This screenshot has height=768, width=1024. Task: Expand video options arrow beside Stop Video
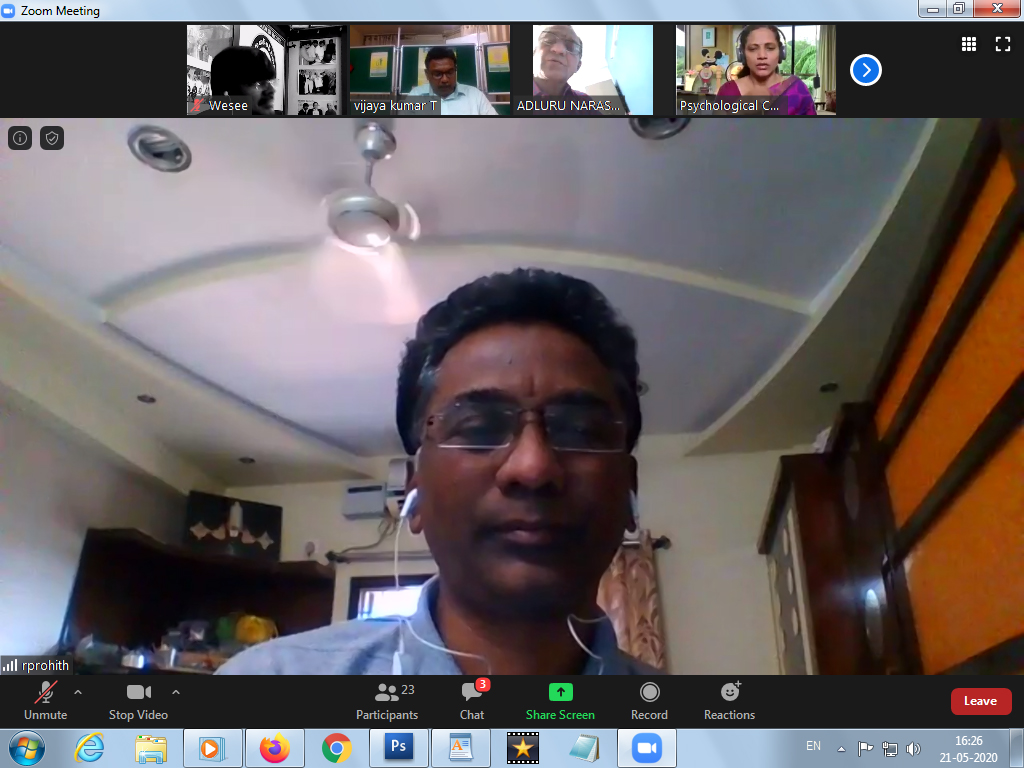click(176, 691)
